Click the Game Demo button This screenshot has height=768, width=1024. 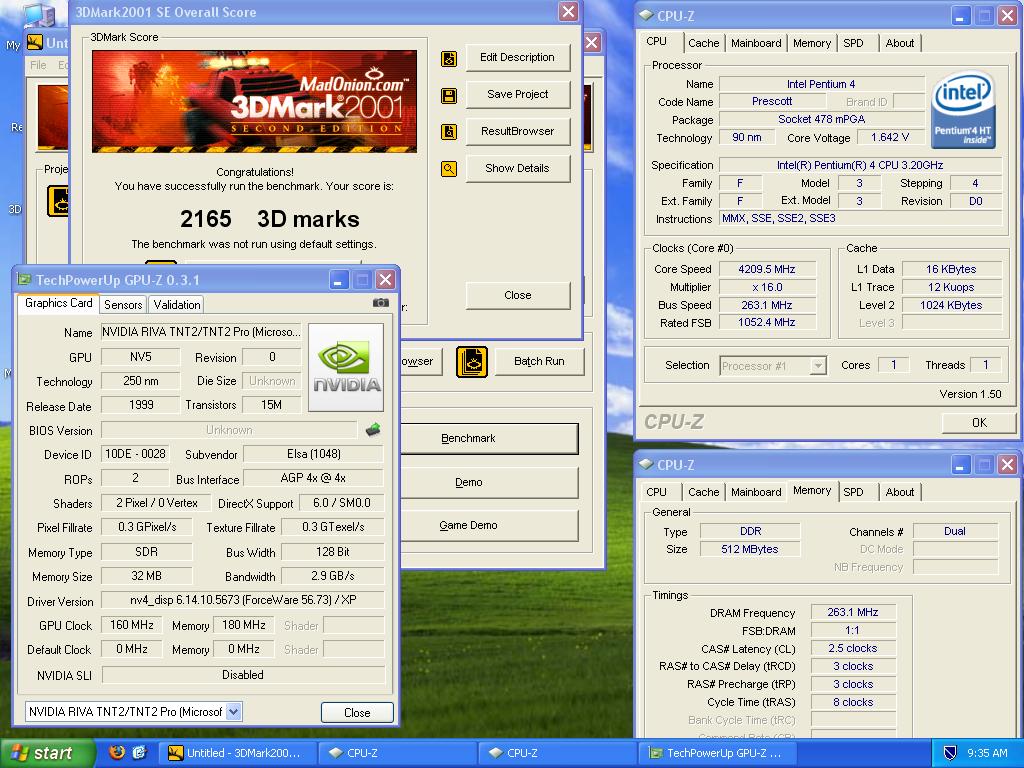(488, 525)
